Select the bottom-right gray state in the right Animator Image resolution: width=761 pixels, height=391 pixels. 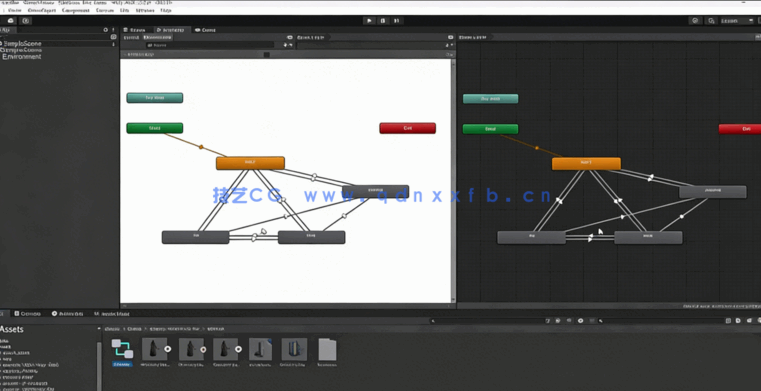(648, 237)
